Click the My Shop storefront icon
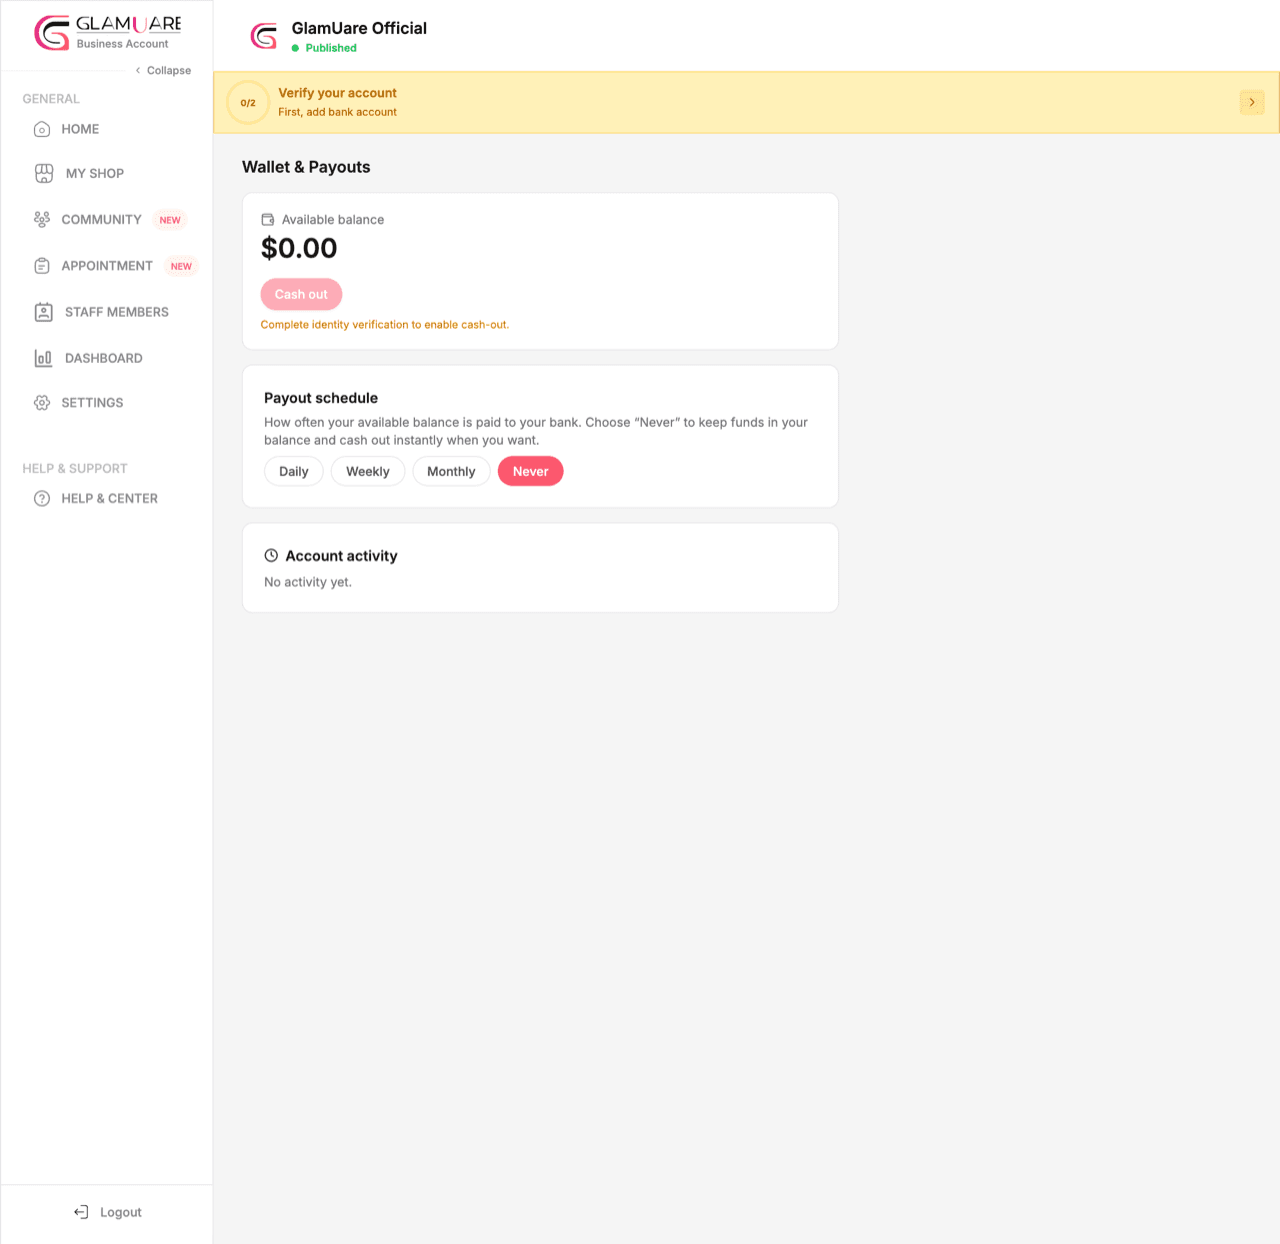1280x1244 pixels. (x=44, y=173)
